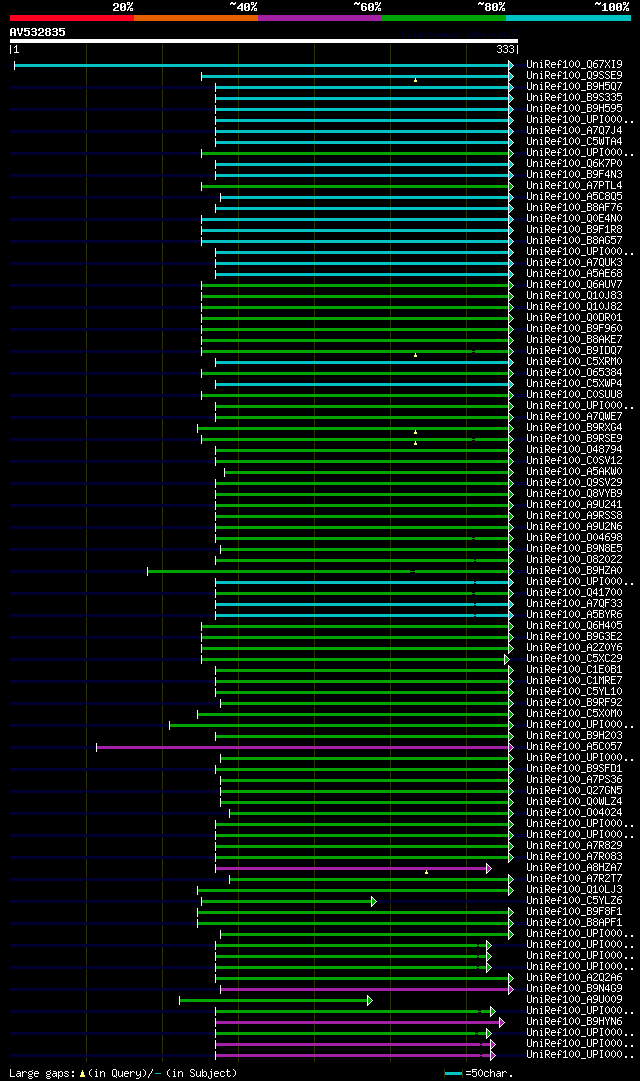The height and width of the screenshot is (1081, 640).
Task: Open the UniRef100_B9F4N3 hit link
Action: point(574,175)
